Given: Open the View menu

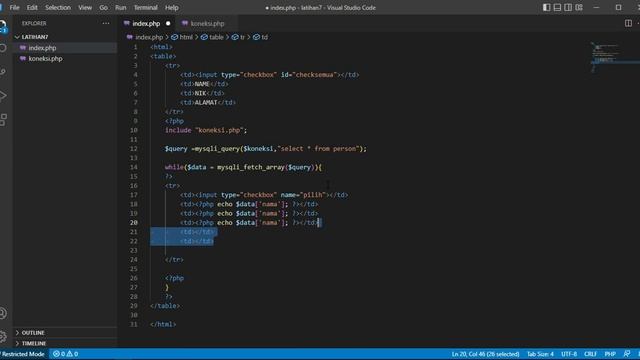Looking at the screenshot, I should [85, 7].
